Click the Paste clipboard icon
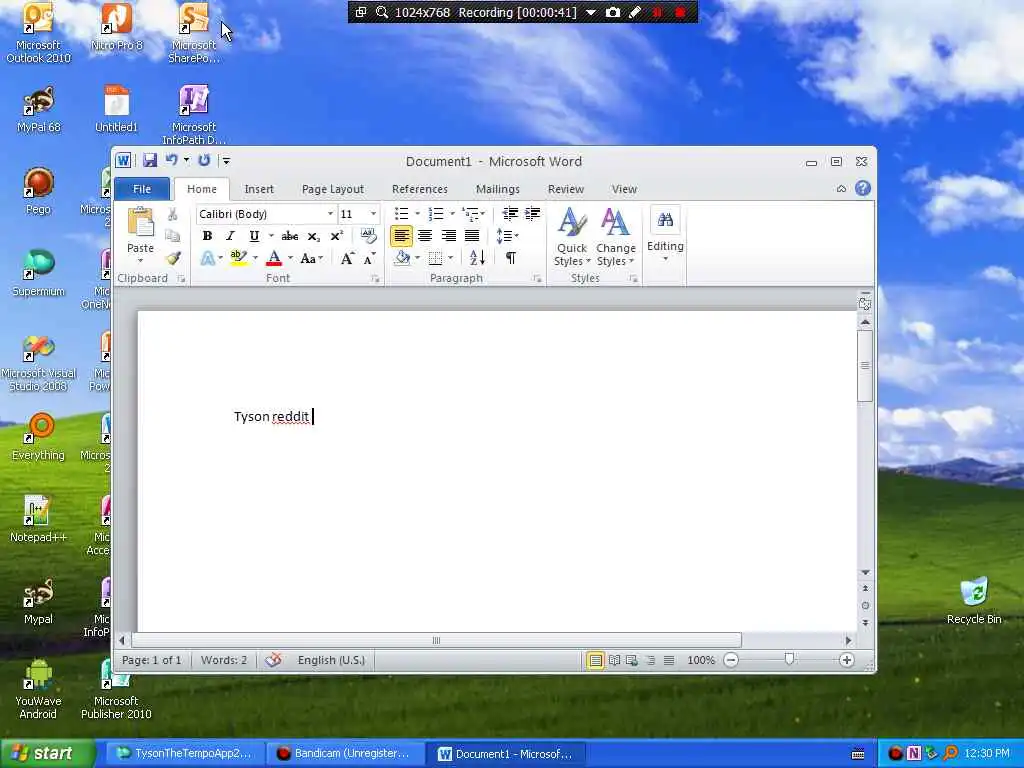 (x=140, y=221)
